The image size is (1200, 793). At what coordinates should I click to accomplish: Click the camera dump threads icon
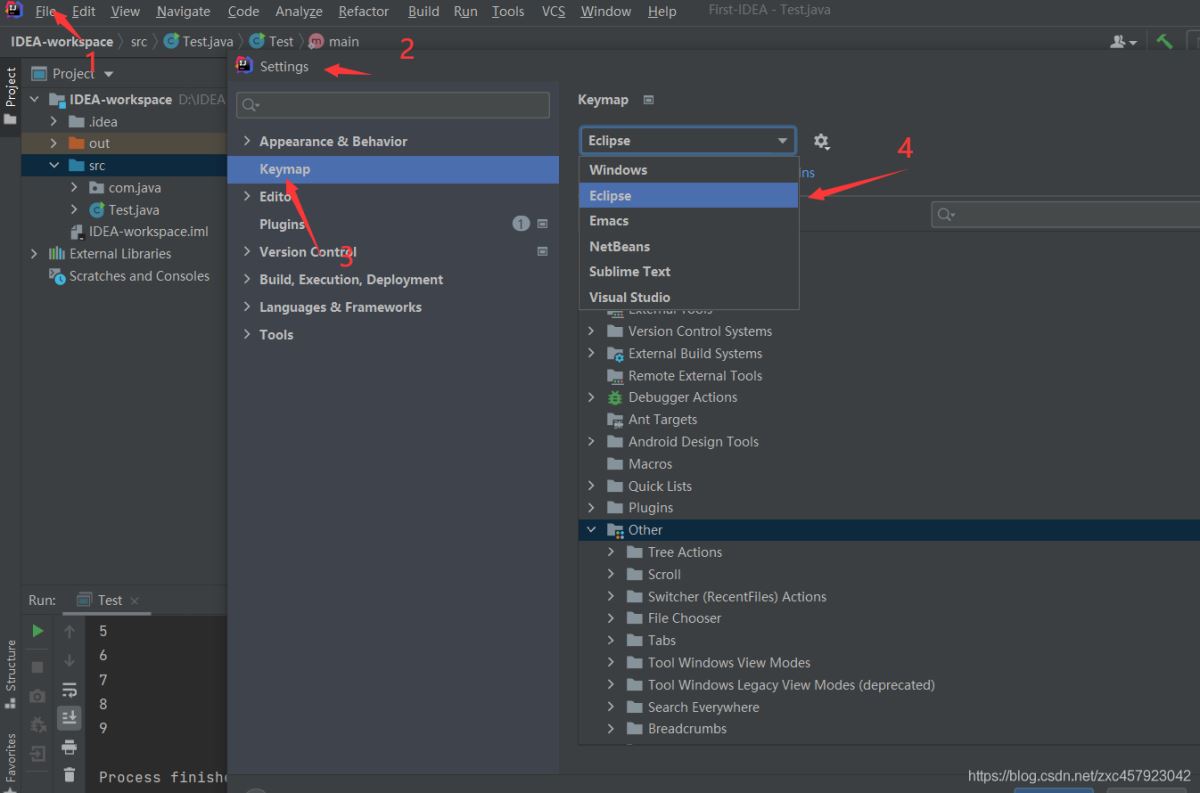click(x=38, y=695)
